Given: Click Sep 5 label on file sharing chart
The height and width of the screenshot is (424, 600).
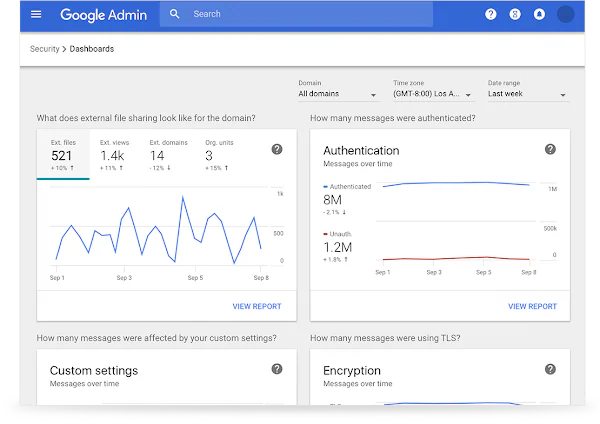Looking at the screenshot, I should (x=195, y=277).
